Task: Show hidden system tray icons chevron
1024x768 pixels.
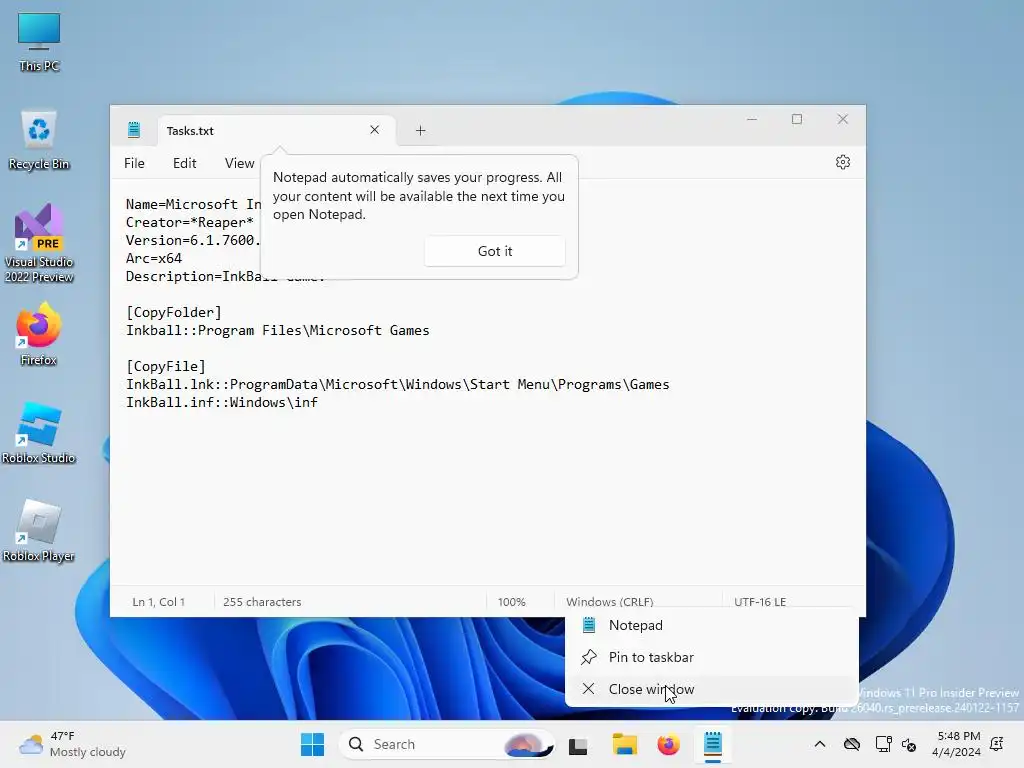Action: click(820, 744)
